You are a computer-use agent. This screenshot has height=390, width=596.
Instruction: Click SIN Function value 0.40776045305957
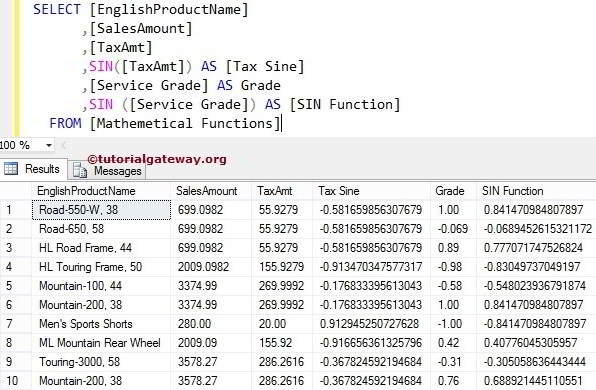click(x=530, y=343)
